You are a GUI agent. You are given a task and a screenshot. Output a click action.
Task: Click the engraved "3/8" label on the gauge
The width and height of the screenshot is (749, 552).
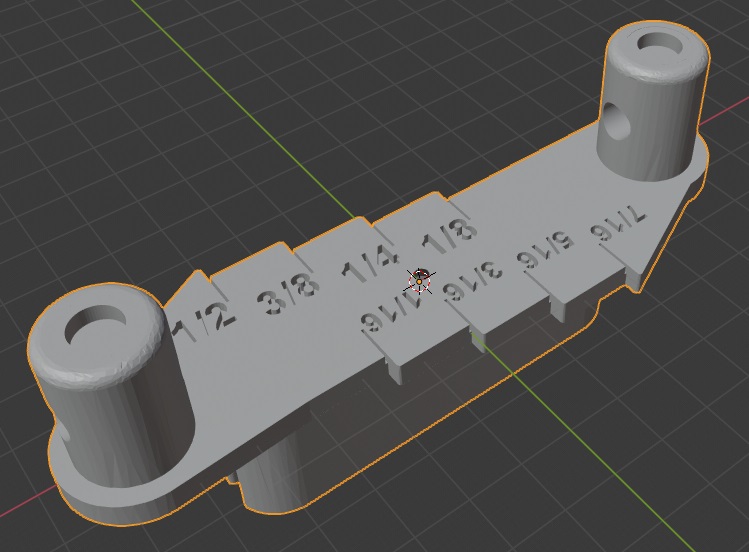(x=289, y=296)
